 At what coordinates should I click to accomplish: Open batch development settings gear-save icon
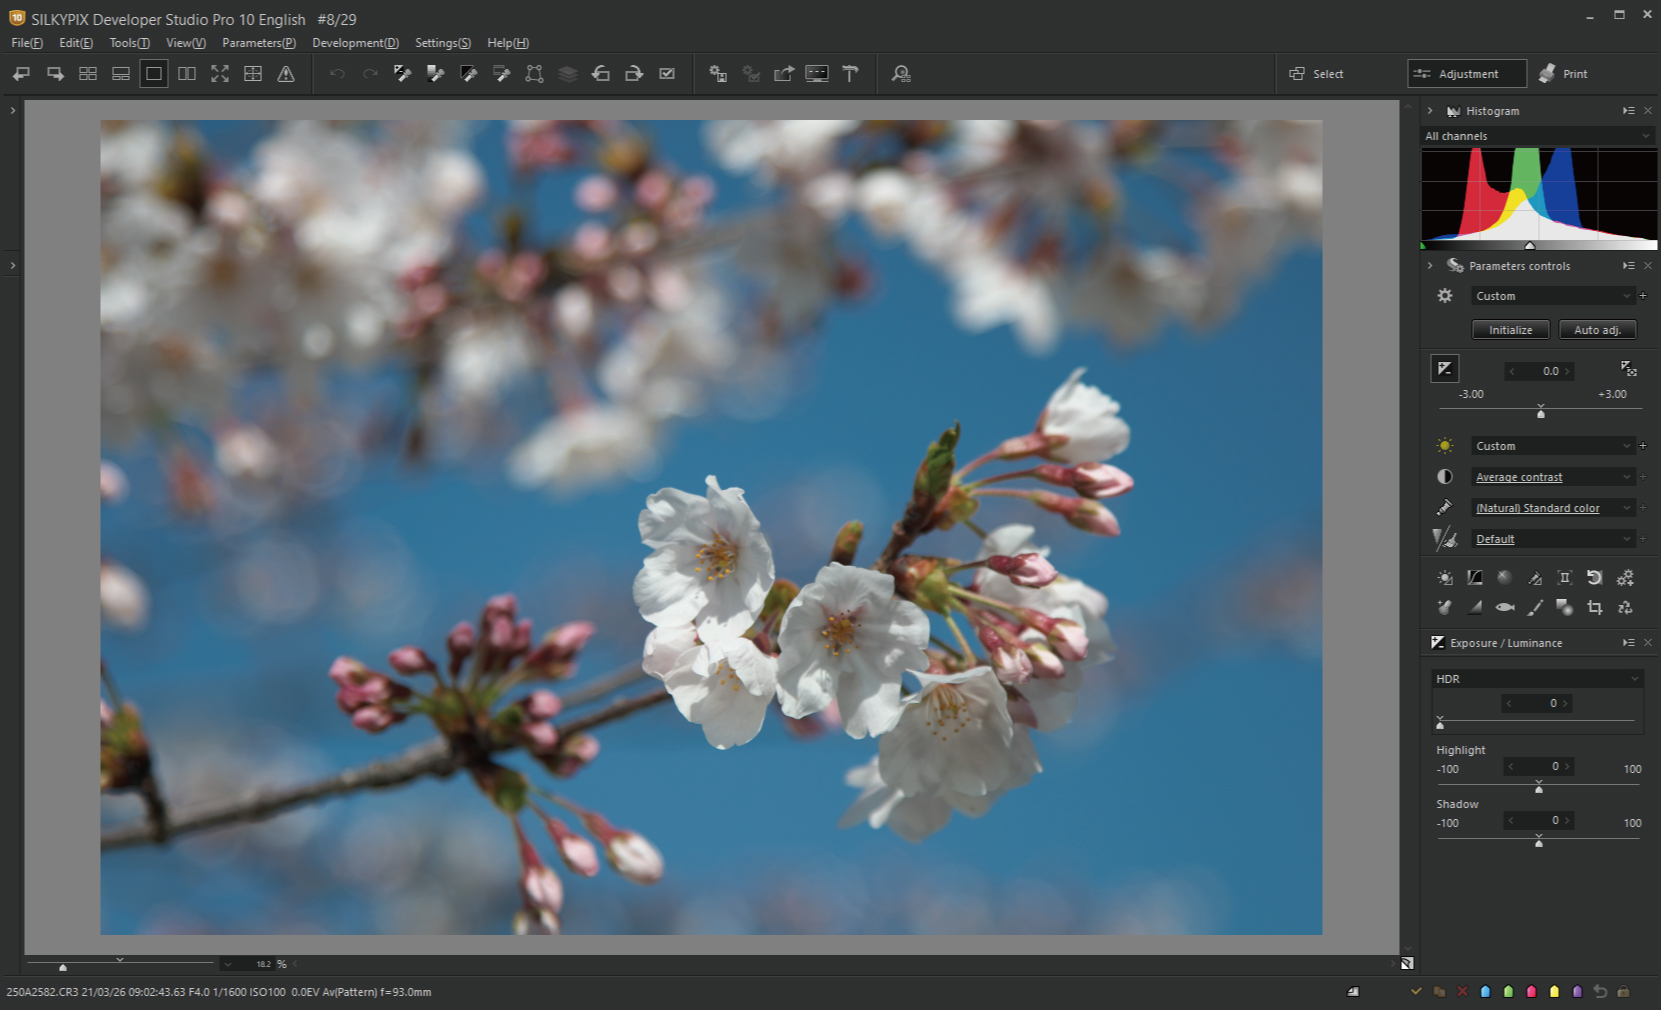coord(718,74)
